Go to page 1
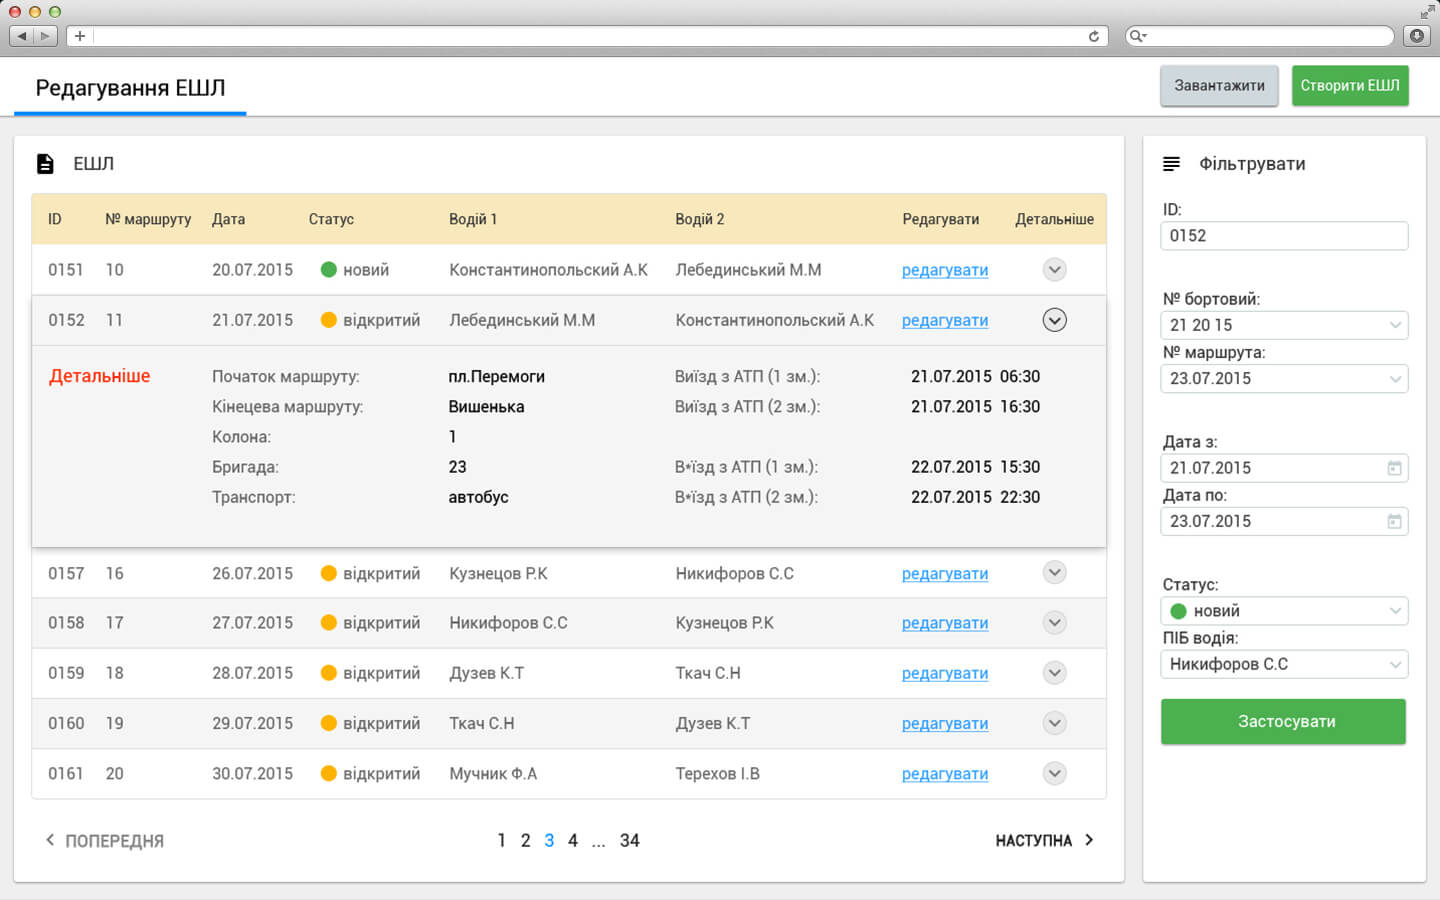This screenshot has width=1440, height=900. coord(501,841)
